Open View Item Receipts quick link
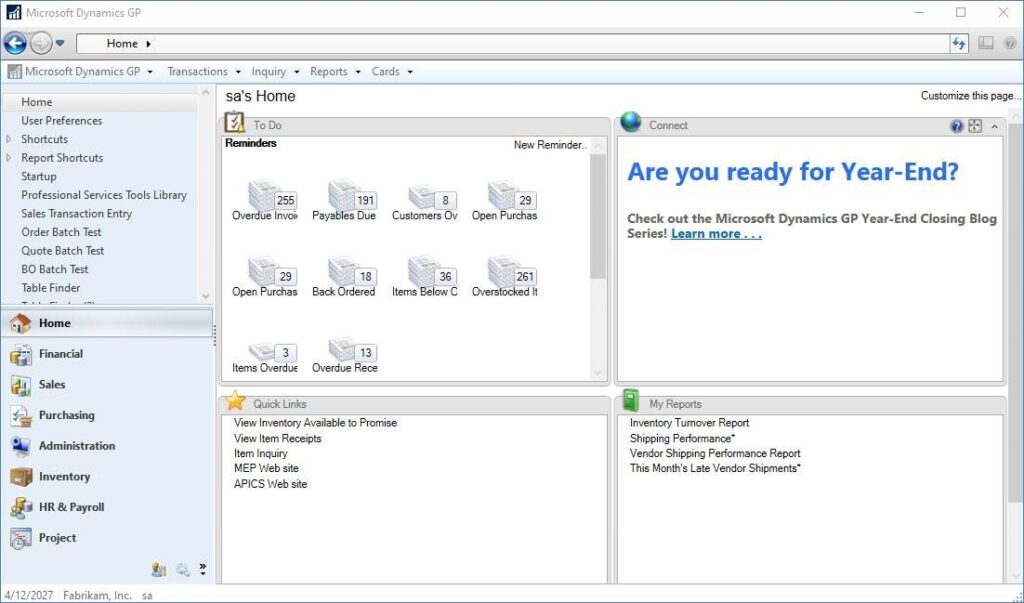The image size is (1024, 603). pyautogui.click(x=278, y=438)
